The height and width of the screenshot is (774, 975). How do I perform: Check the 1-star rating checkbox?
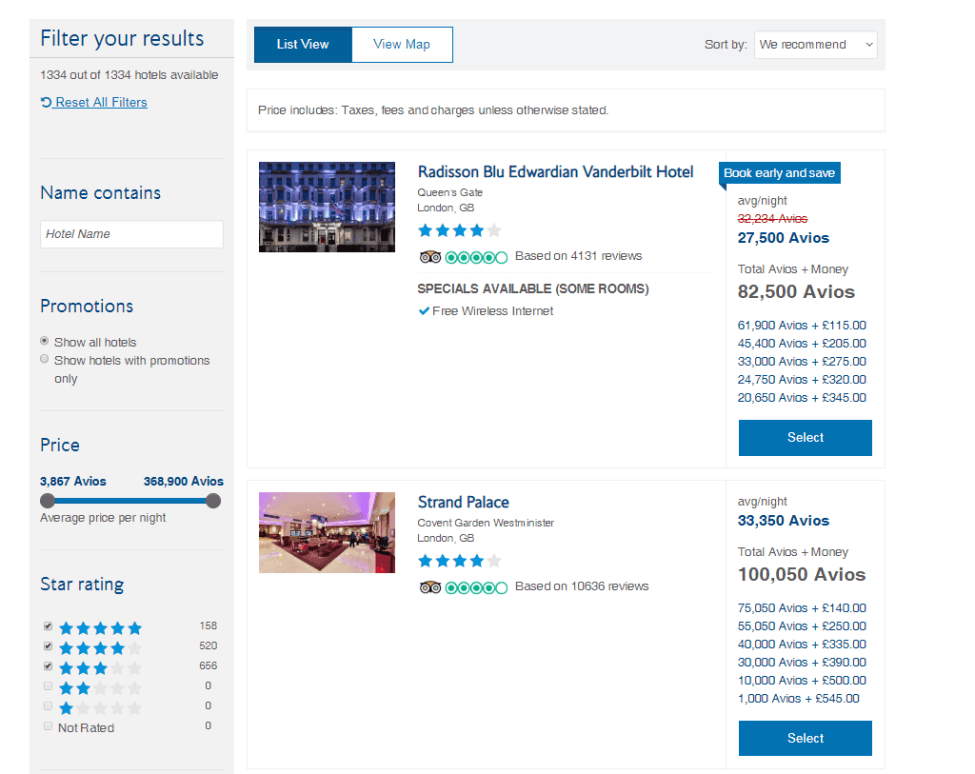pyautogui.click(x=48, y=706)
